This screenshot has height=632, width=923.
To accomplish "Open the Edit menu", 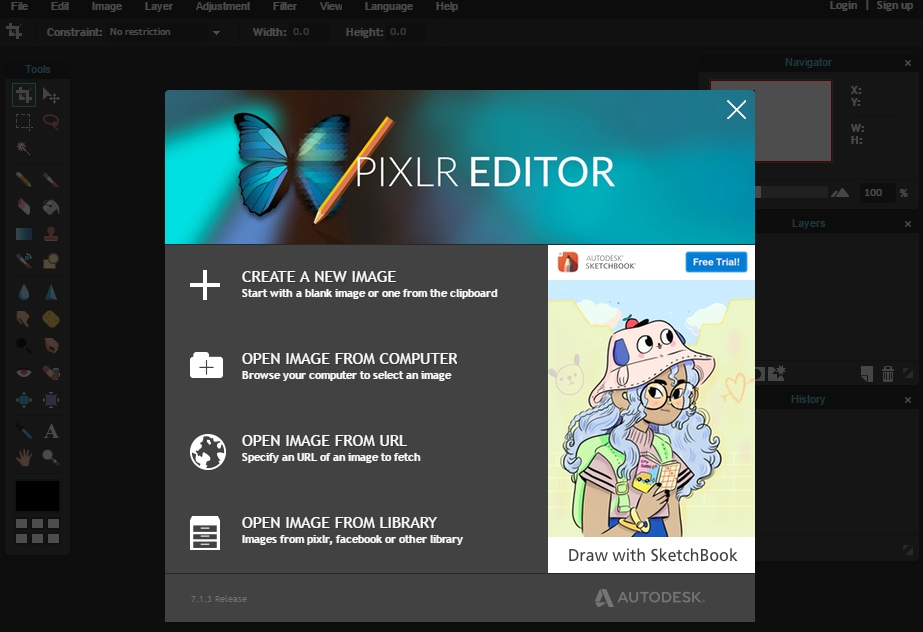I will point(59,6).
